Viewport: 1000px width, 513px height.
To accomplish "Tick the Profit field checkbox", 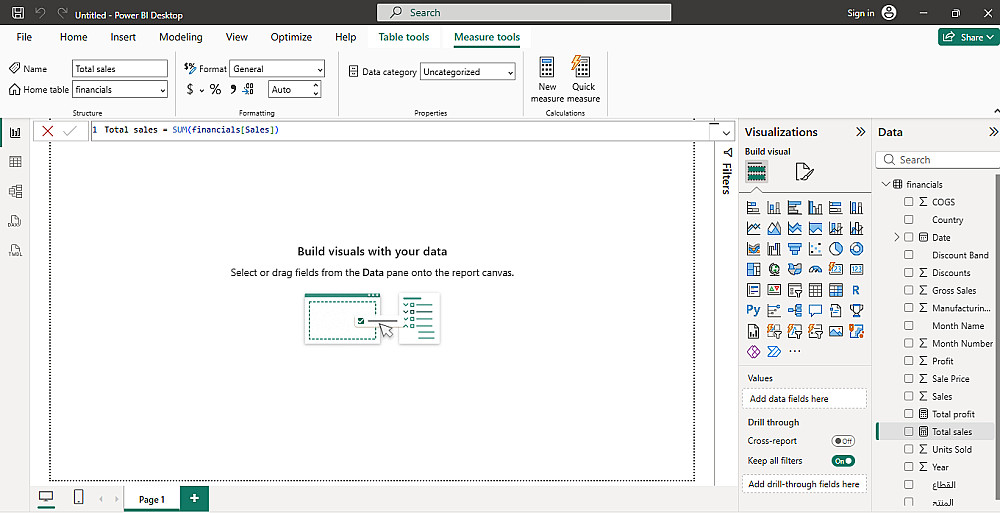I will pyautogui.click(x=909, y=361).
